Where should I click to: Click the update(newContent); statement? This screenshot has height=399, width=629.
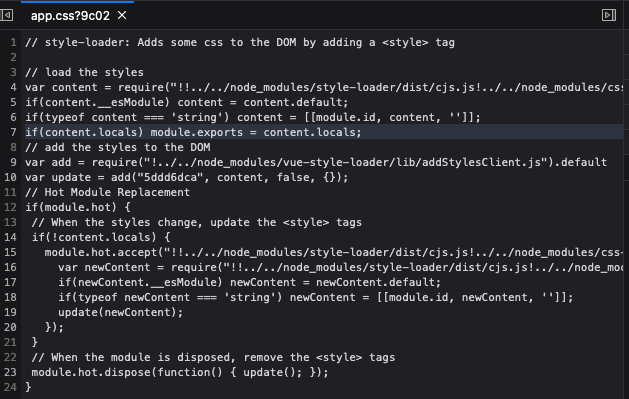tap(120, 312)
